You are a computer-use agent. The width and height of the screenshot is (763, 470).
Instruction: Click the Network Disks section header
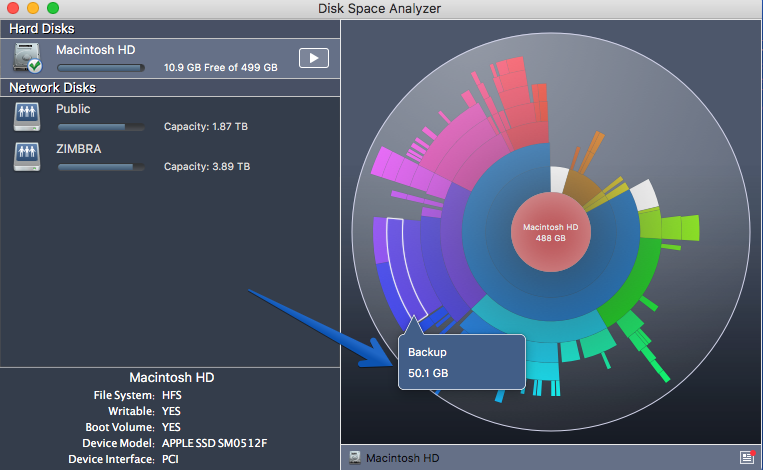tap(170, 88)
